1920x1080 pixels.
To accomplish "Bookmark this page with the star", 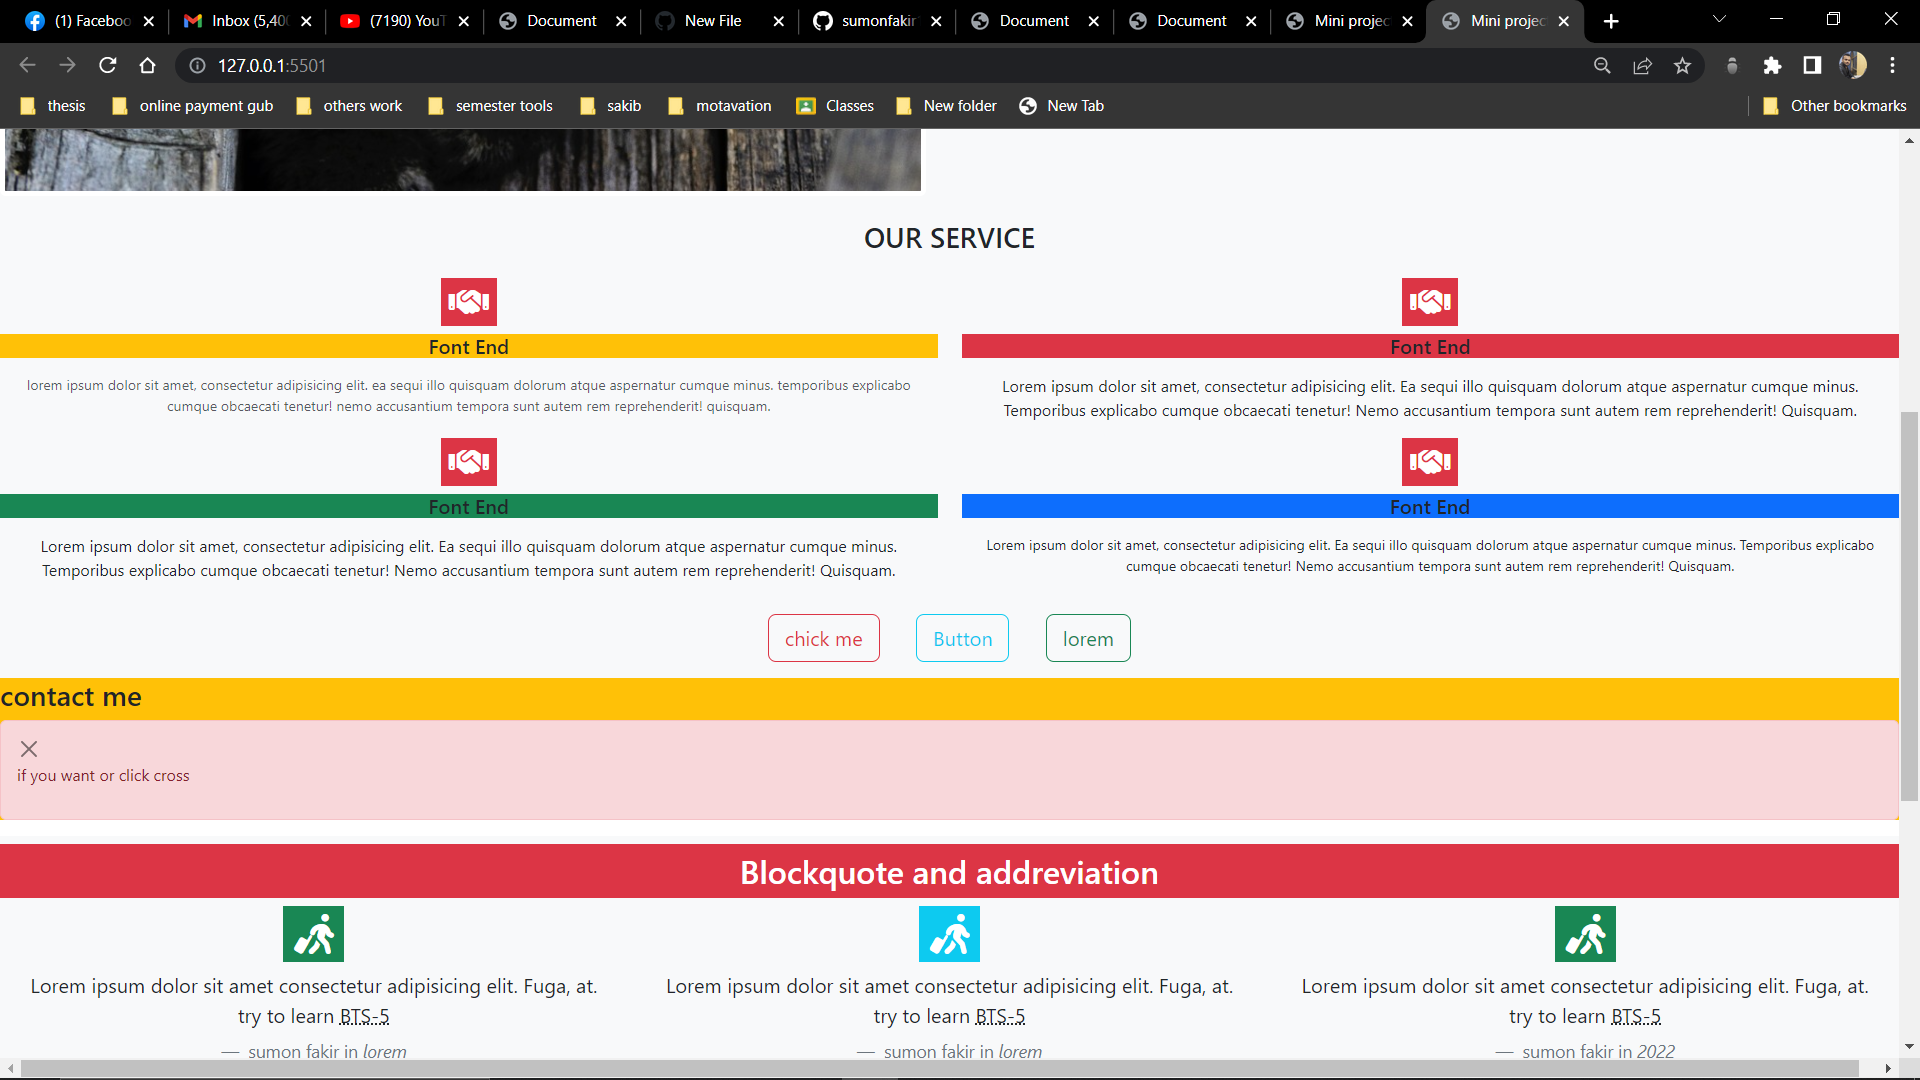I will pos(1682,65).
